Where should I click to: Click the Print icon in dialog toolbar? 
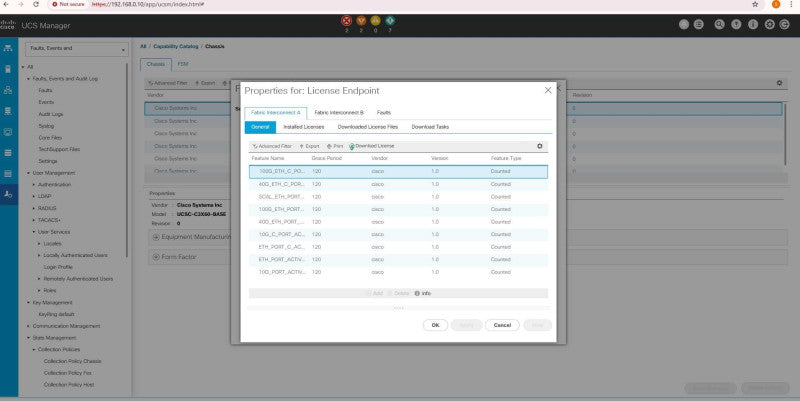(x=330, y=146)
